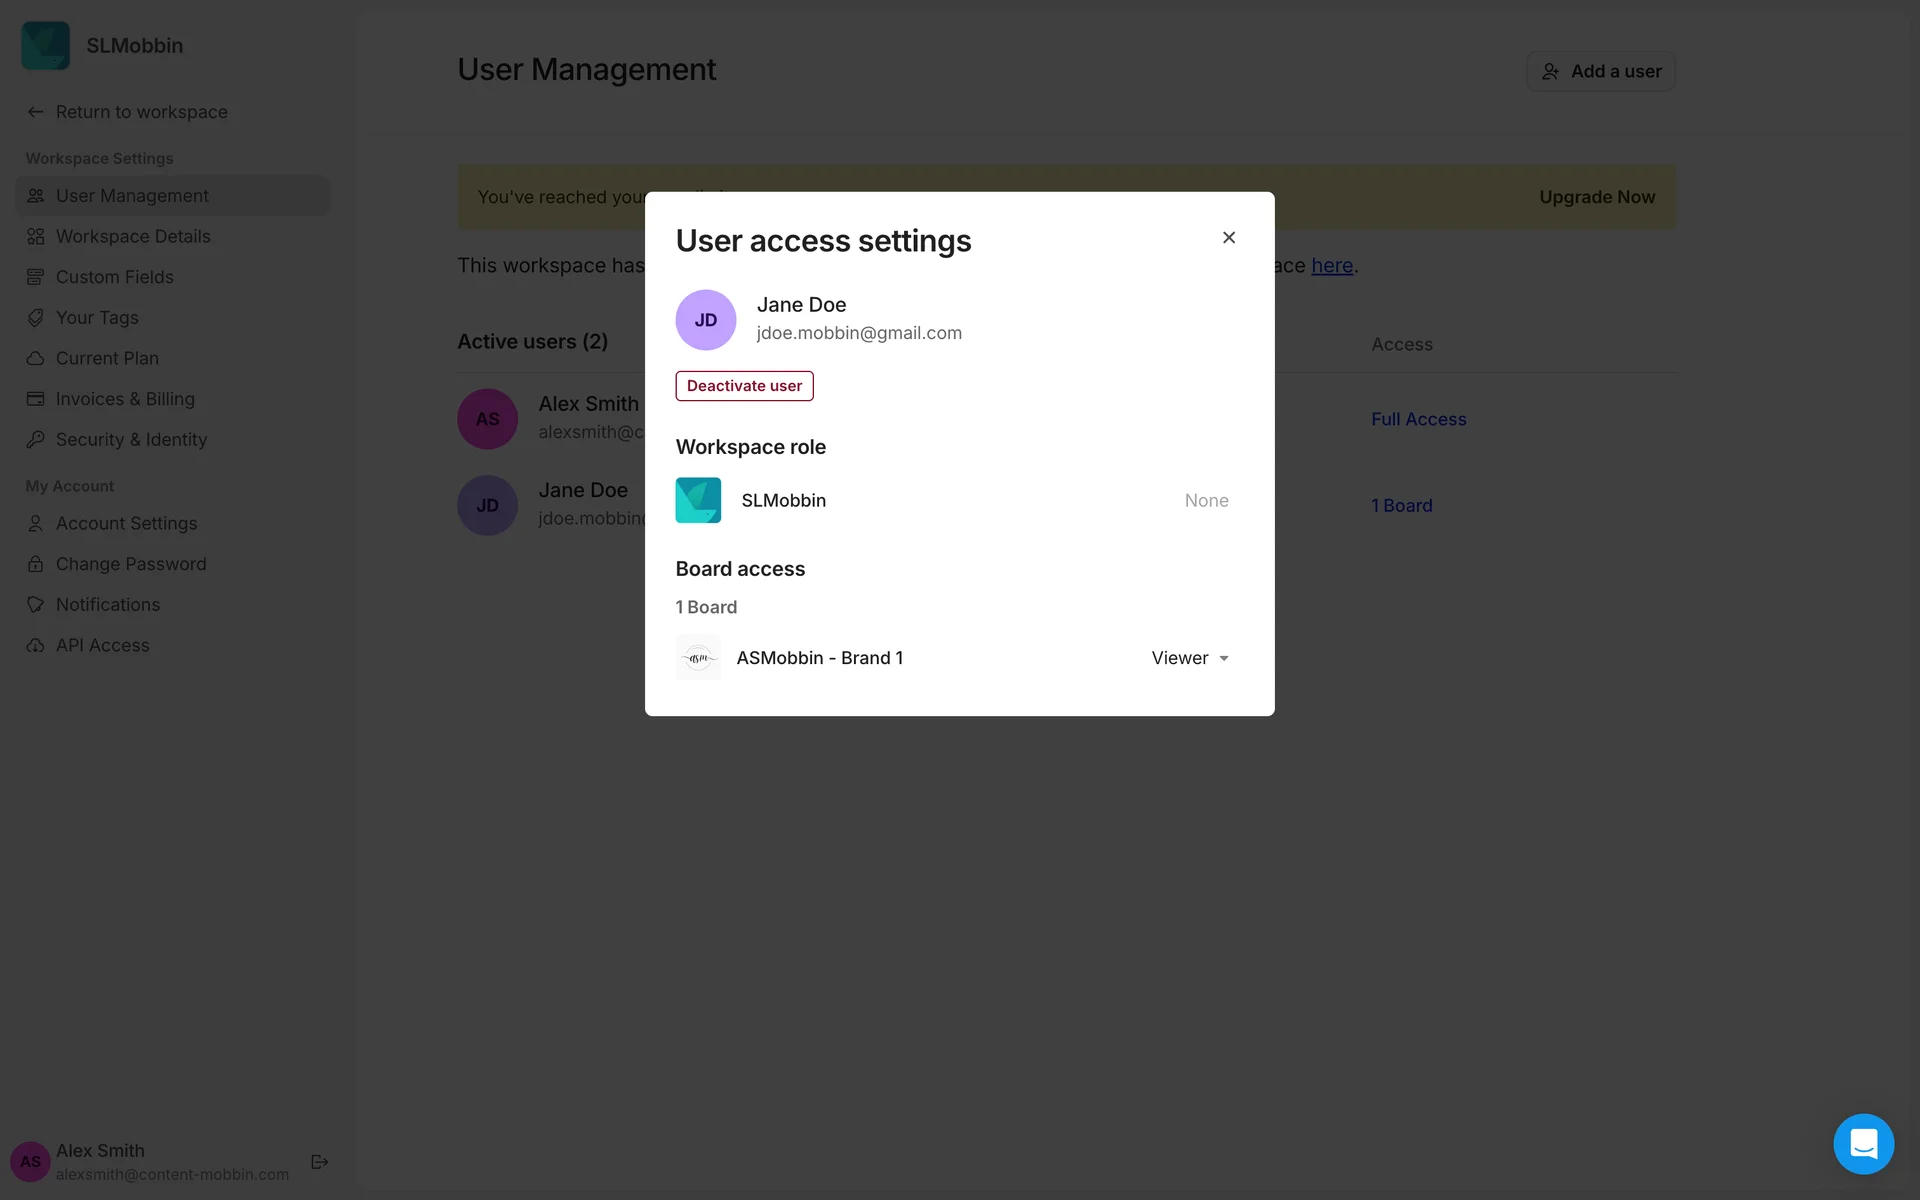The height and width of the screenshot is (1200, 1920).
Task: Open Custom Fields settings
Action: (115, 277)
